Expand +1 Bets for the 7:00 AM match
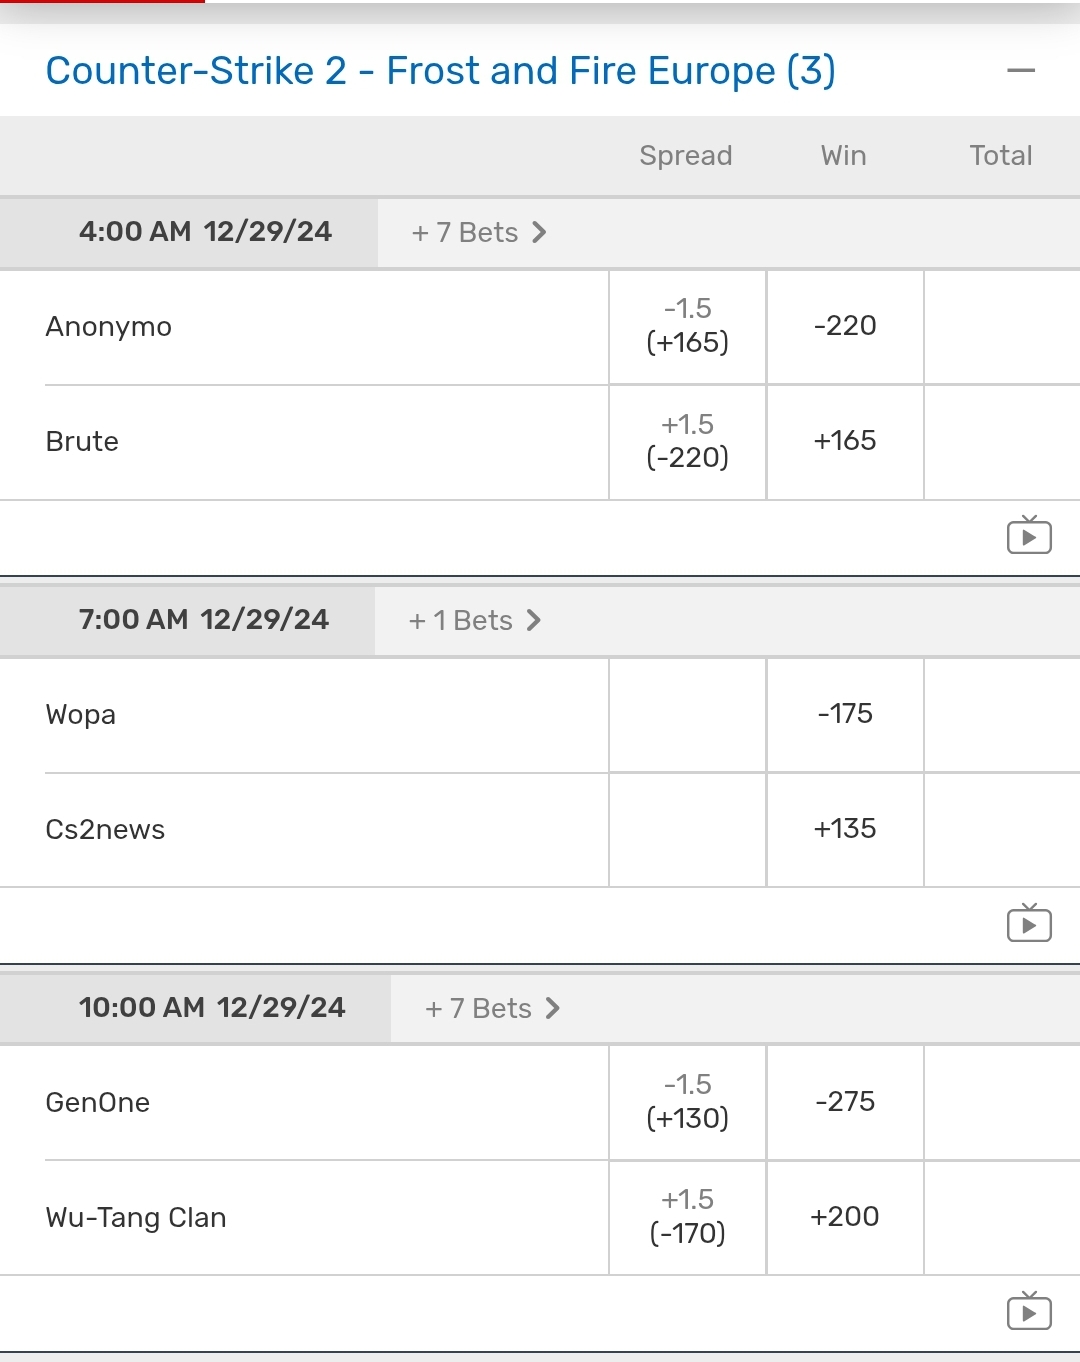This screenshot has width=1080, height=1362. (x=475, y=621)
